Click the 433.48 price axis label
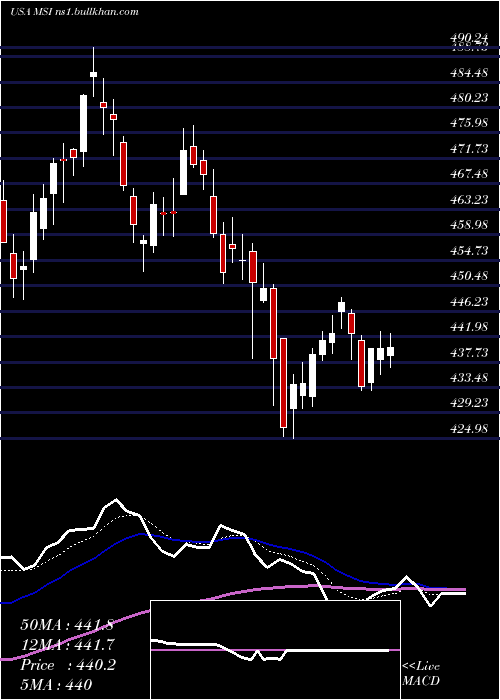This screenshot has height=700, width=500. coord(469,378)
